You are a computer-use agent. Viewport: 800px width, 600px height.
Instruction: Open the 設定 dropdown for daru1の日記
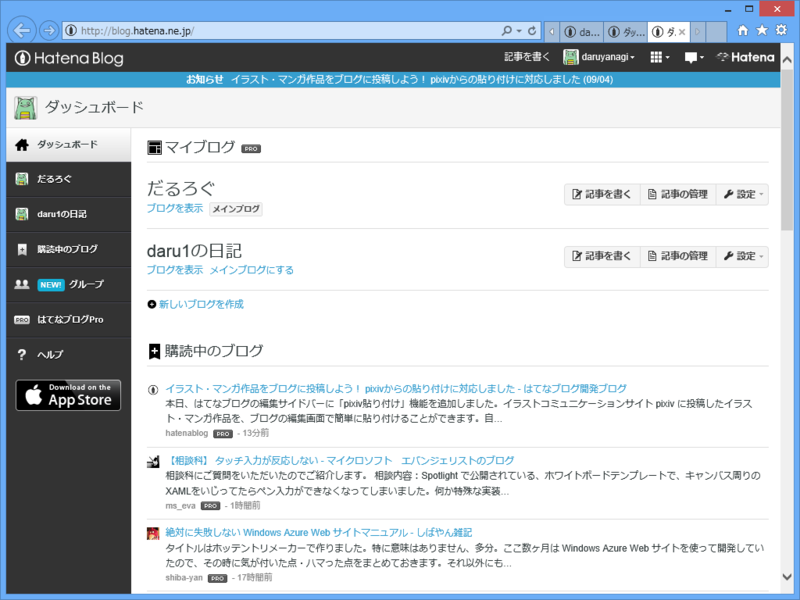(742, 256)
